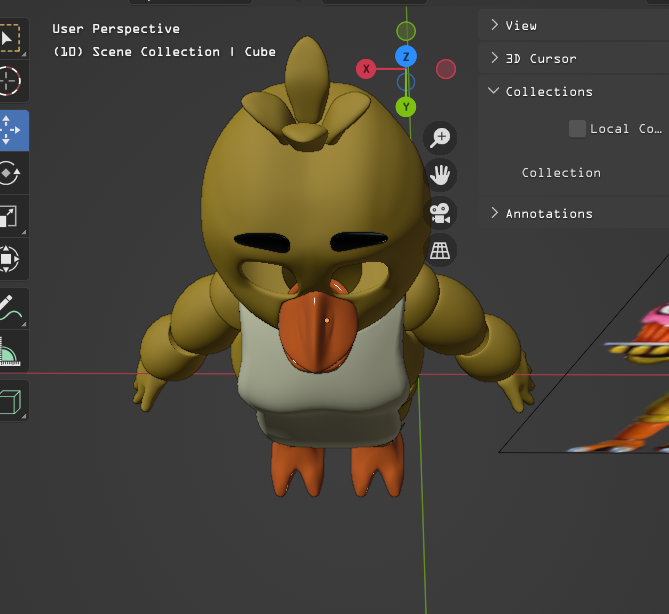This screenshot has height=614, width=669.
Task: Expand the 3D Cursor panel
Action: [573, 58]
